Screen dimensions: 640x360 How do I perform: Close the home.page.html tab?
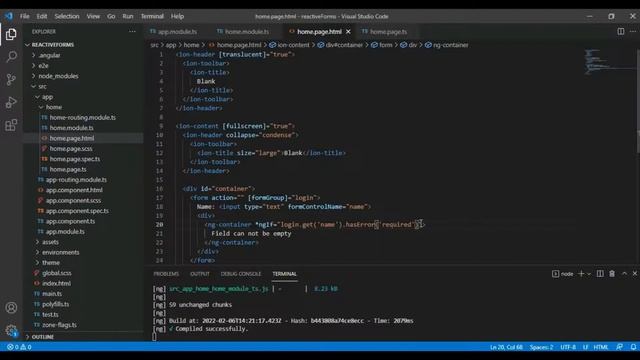(348, 31)
